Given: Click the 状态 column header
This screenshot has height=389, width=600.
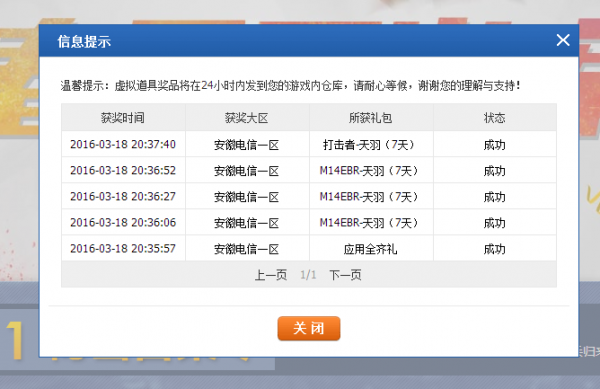Looking at the screenshot, I should pyautogui.click(x=494, y=118).
